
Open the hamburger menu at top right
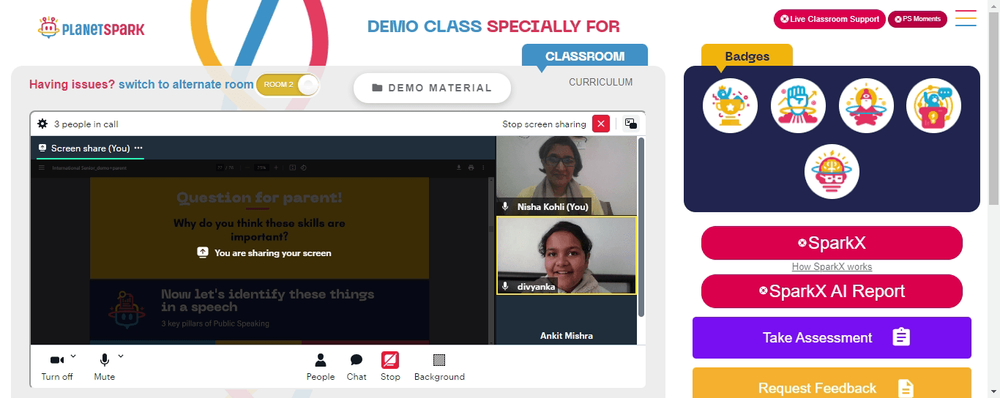(966, 18)
